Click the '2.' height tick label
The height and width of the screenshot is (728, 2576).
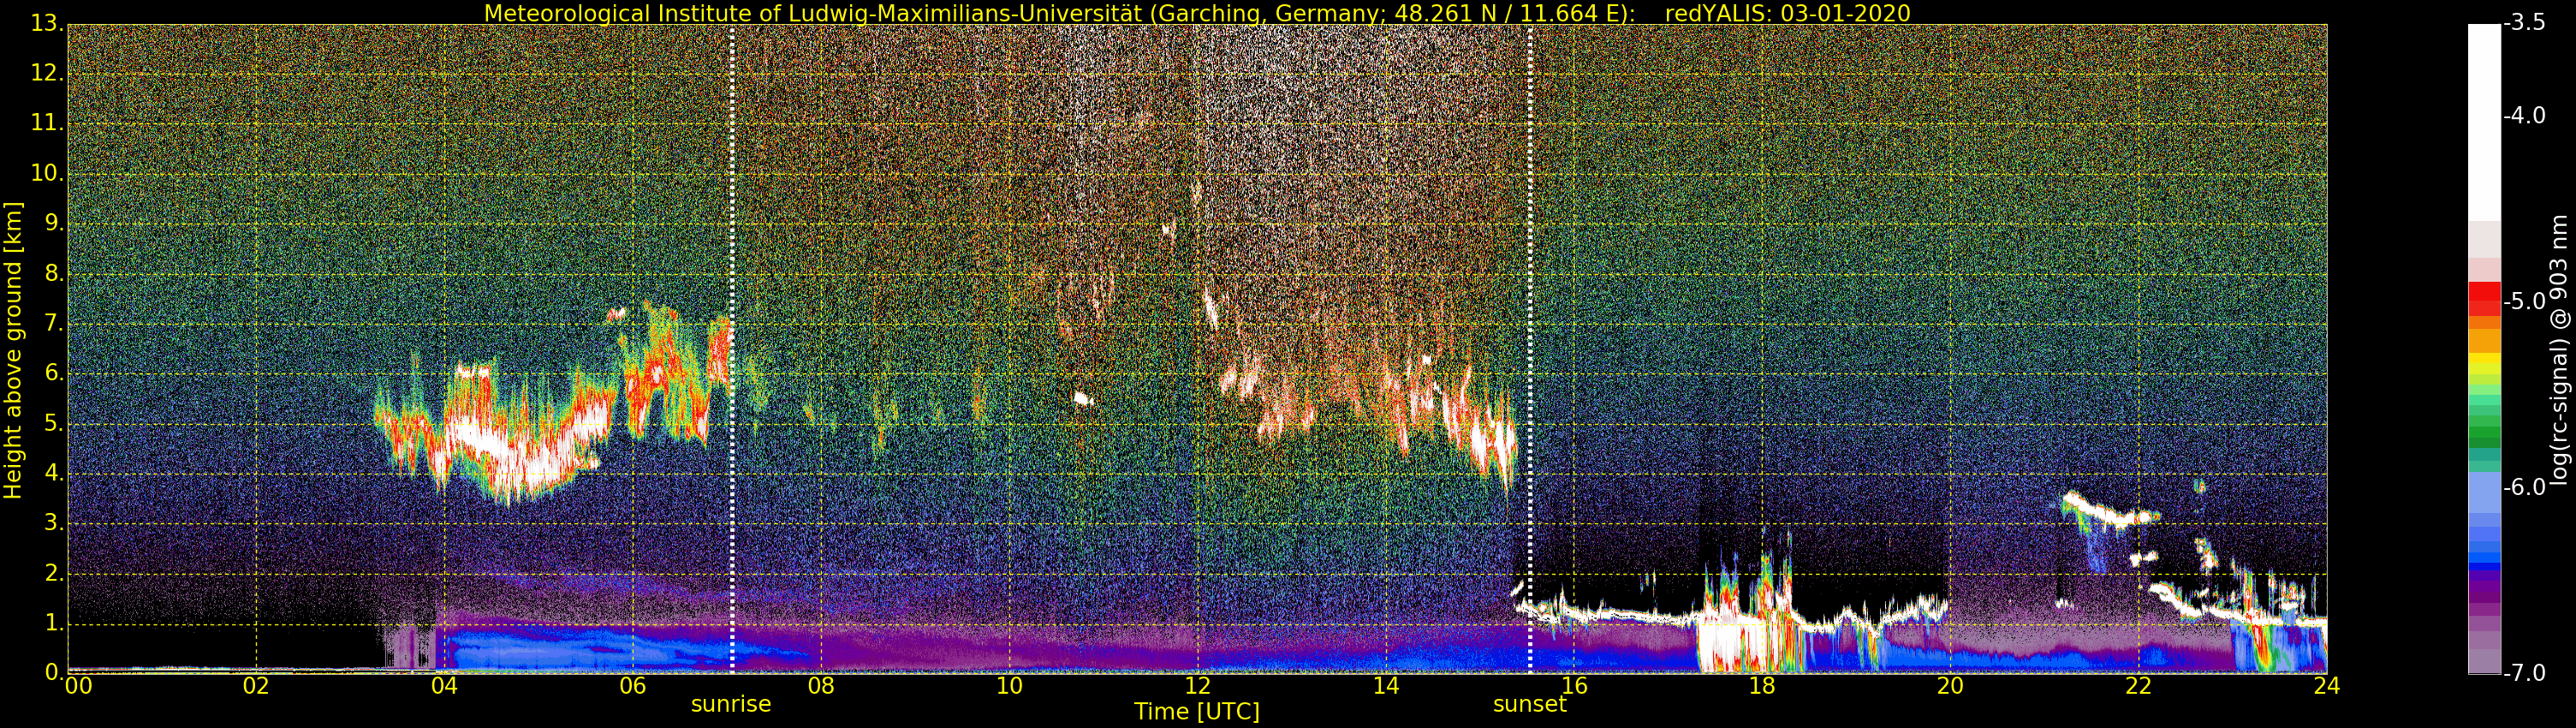[x=54, y=573]
